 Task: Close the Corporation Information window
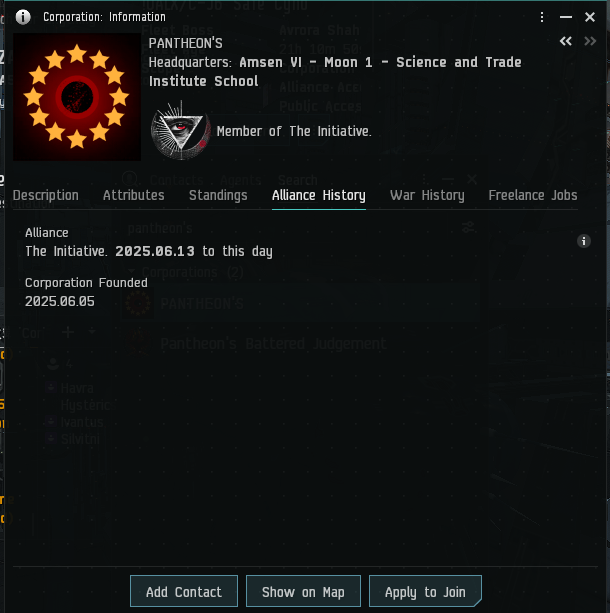click(590, 17)
